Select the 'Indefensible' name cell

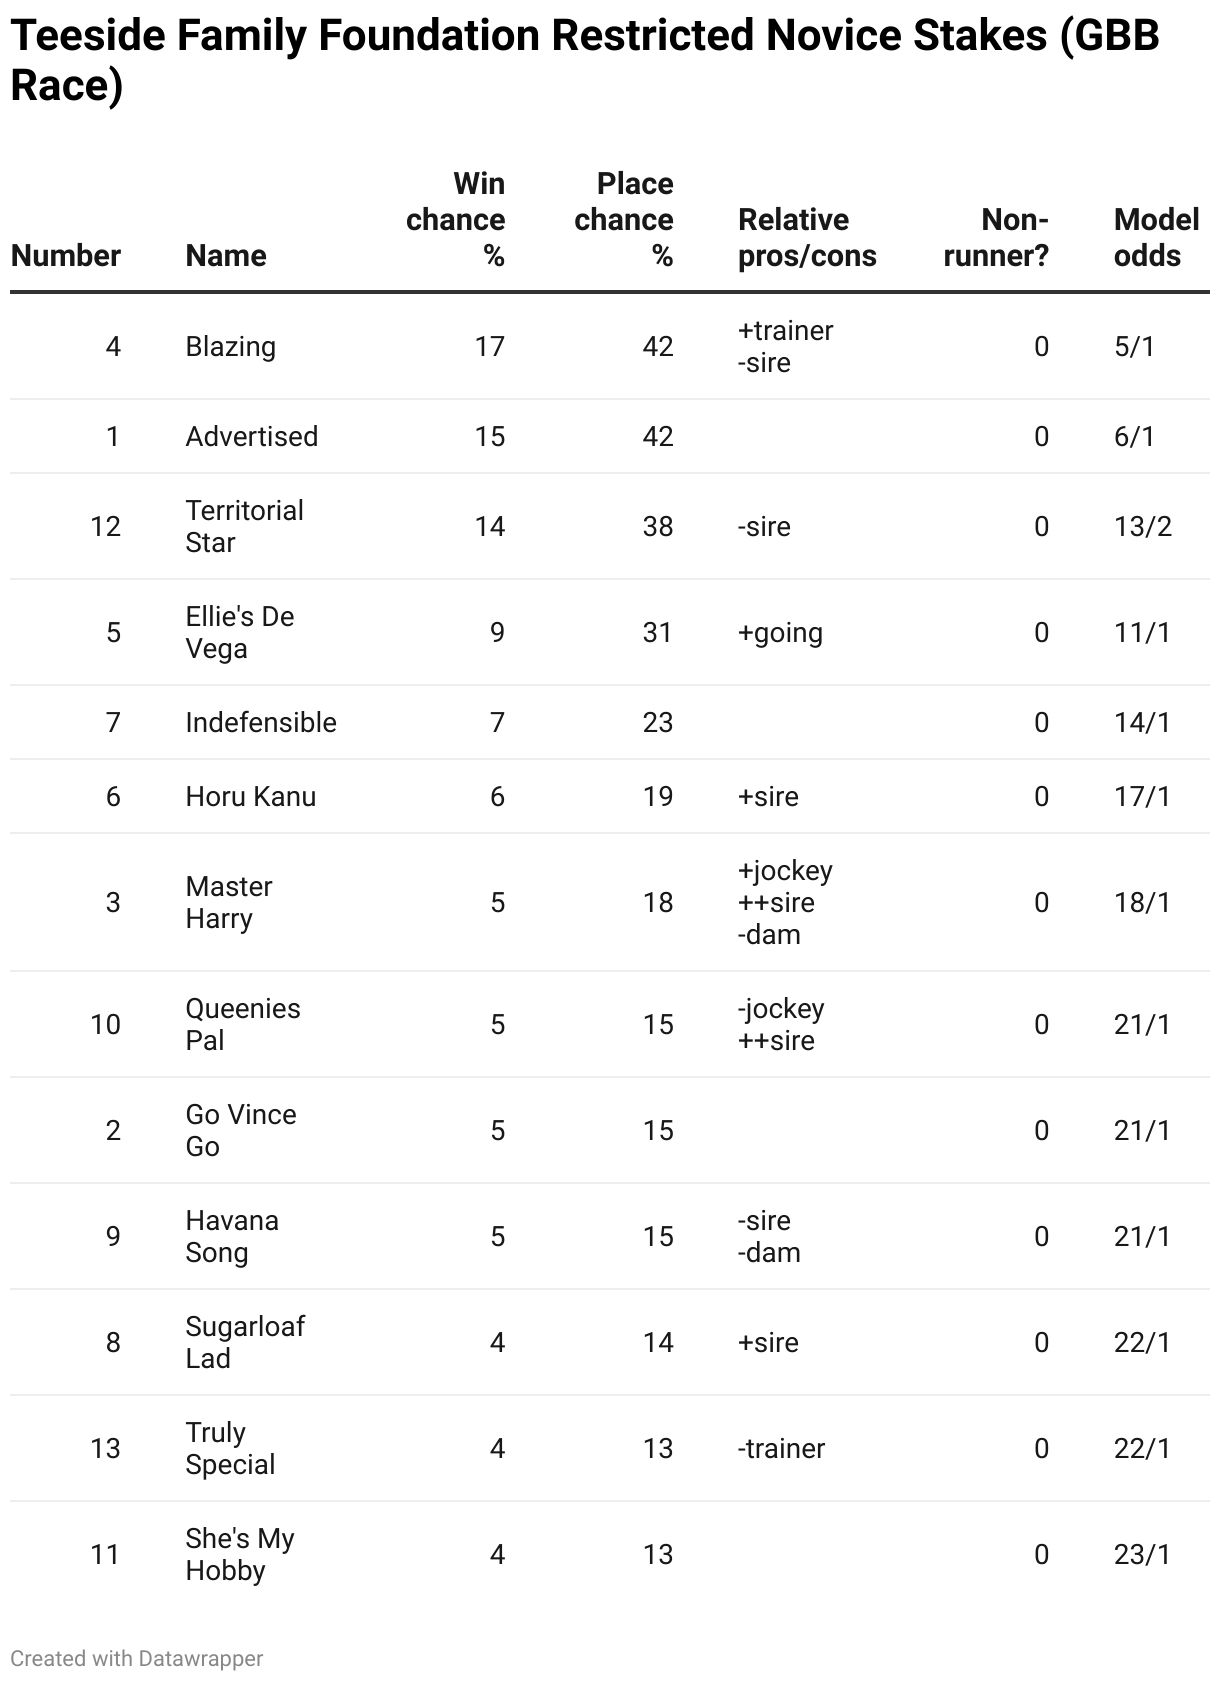coord(261,722)
